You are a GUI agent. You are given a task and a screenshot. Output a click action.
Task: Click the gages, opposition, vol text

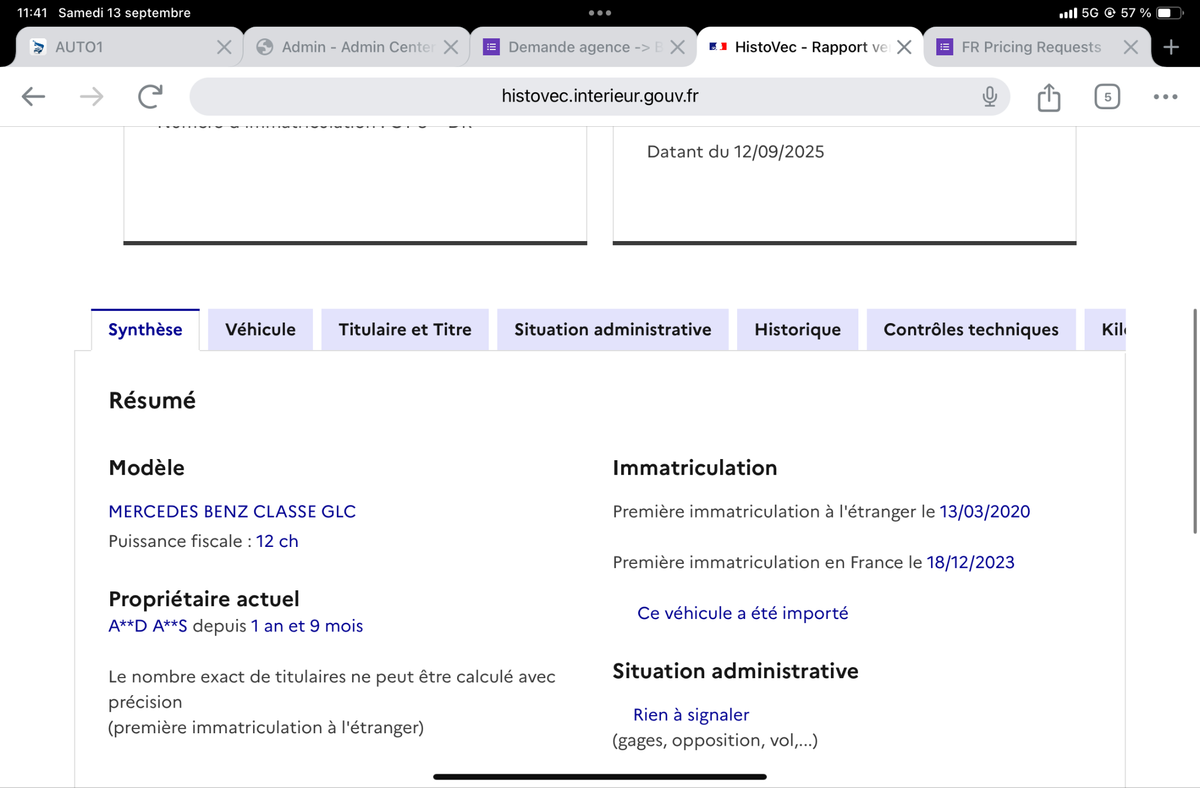[715, 741]
